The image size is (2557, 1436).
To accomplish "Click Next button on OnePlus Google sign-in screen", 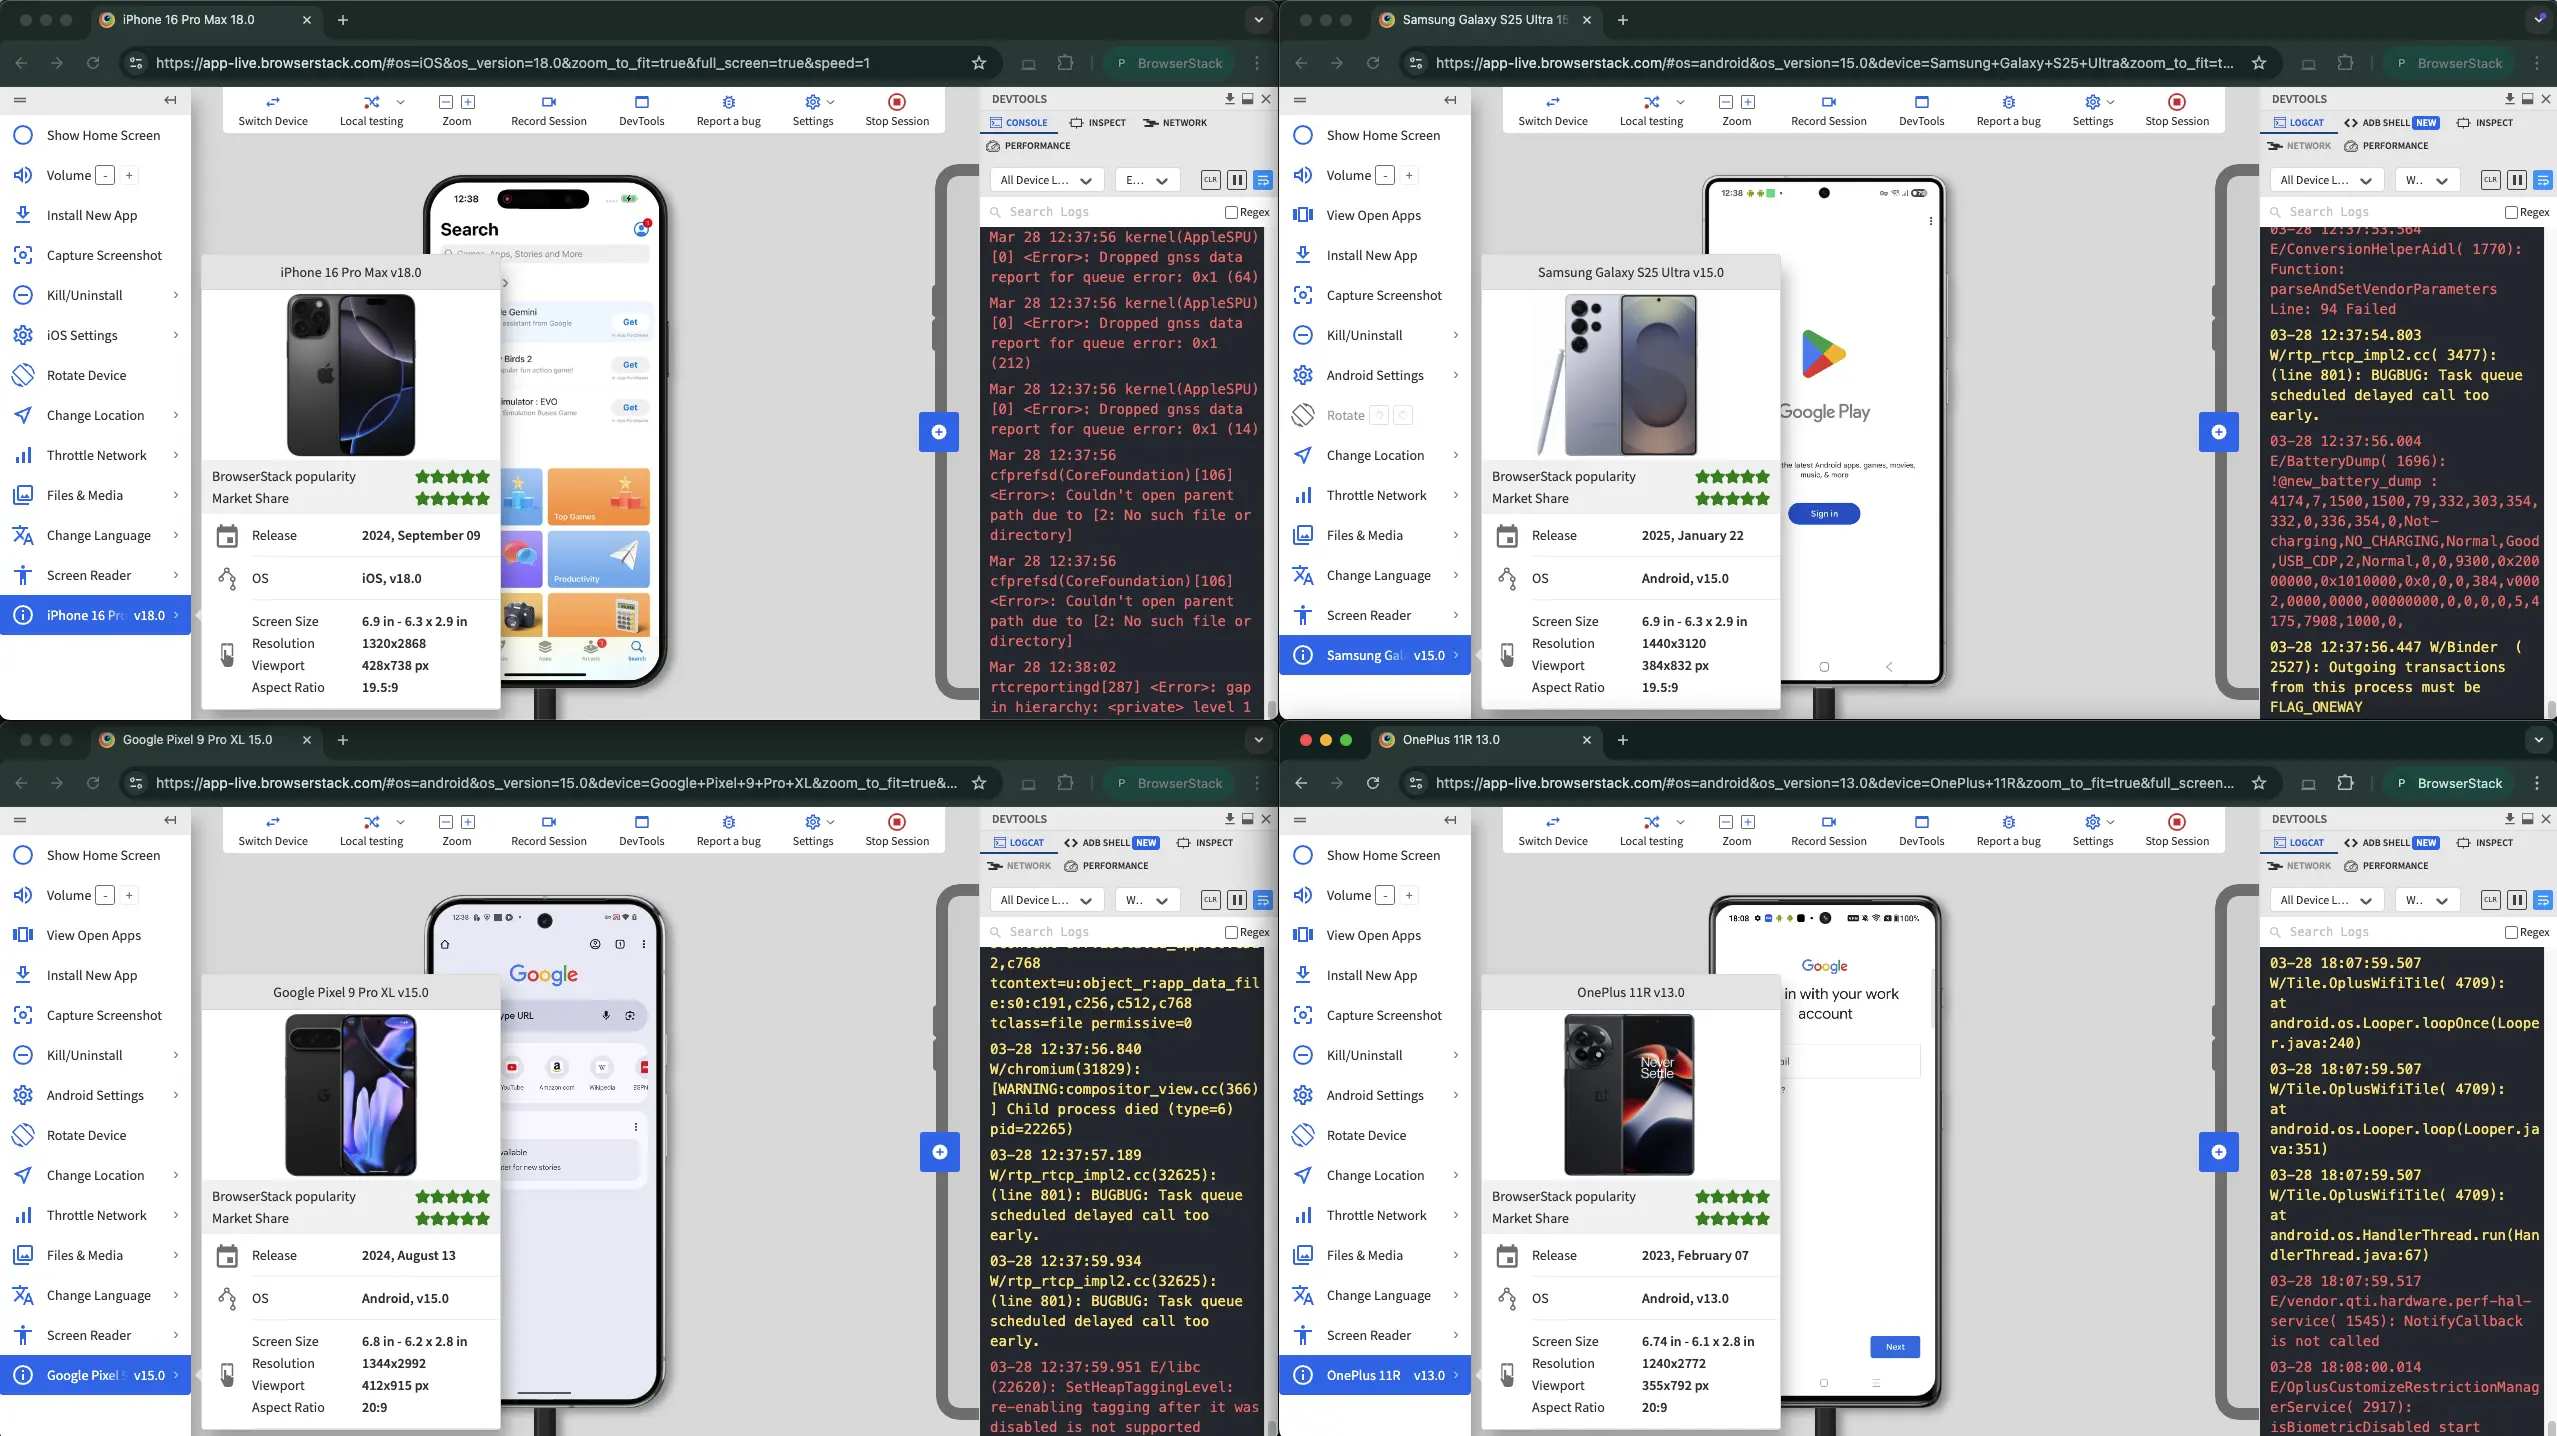I will point(1894,1347).
